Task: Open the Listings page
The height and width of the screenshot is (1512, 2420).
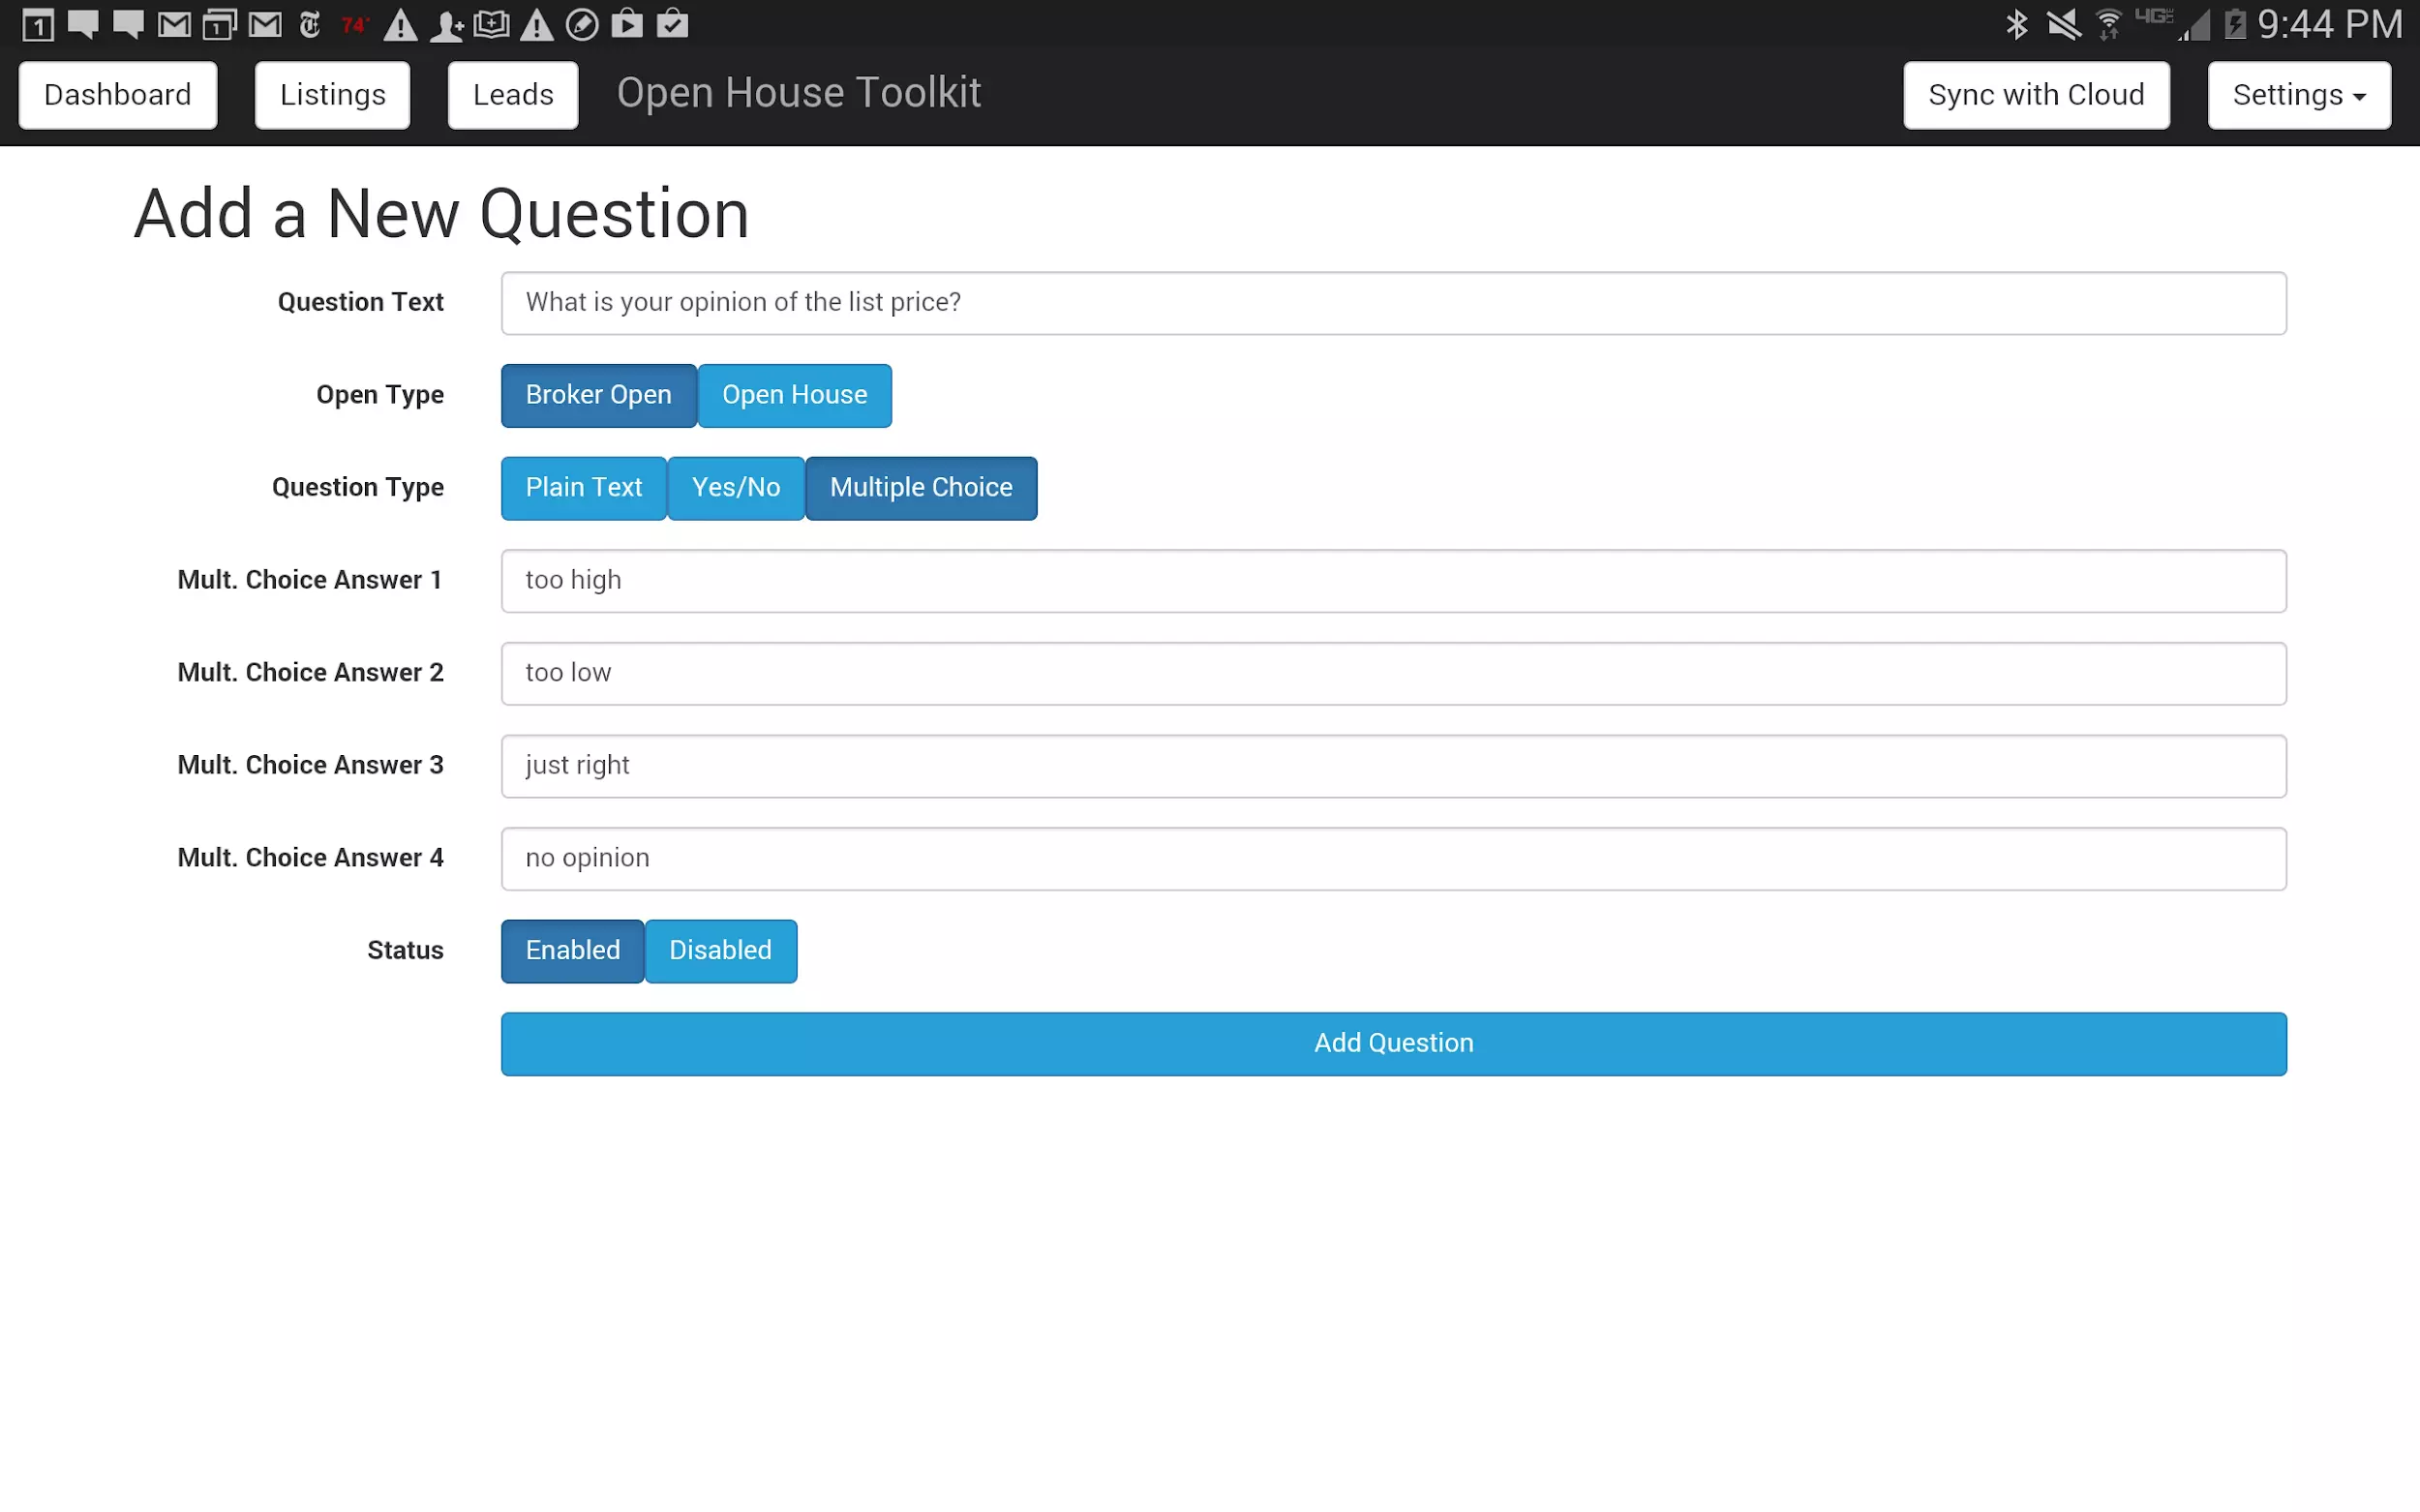Action: click(x=332, y=95)
